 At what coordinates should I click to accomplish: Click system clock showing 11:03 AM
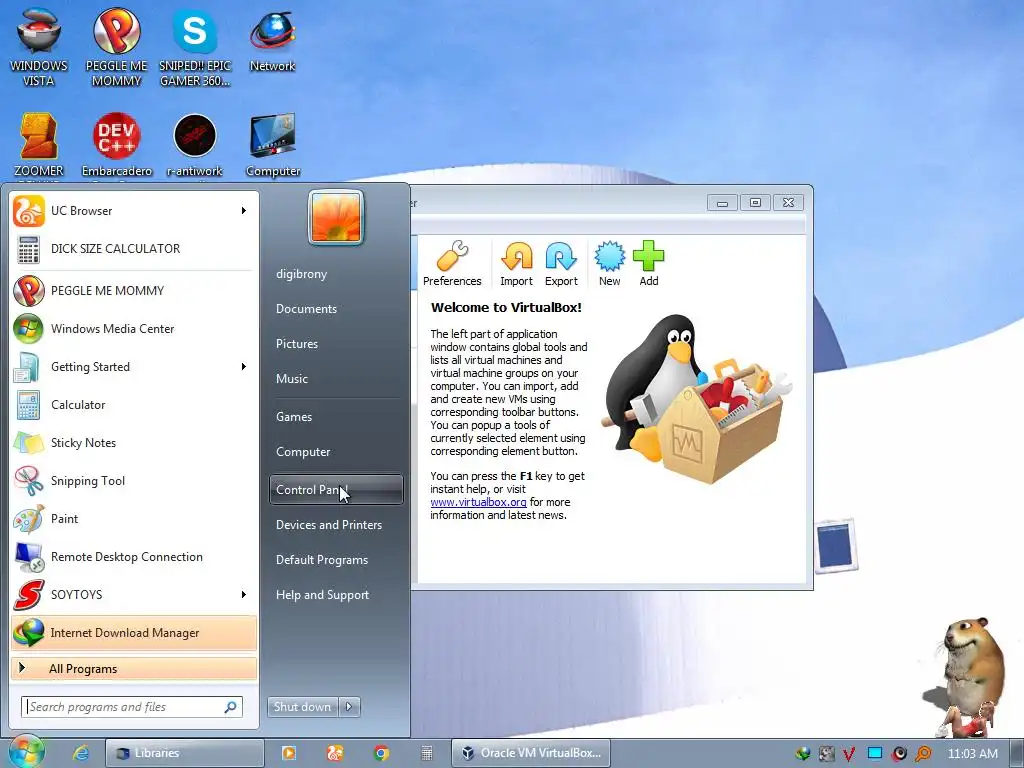(x=972, y=754)
